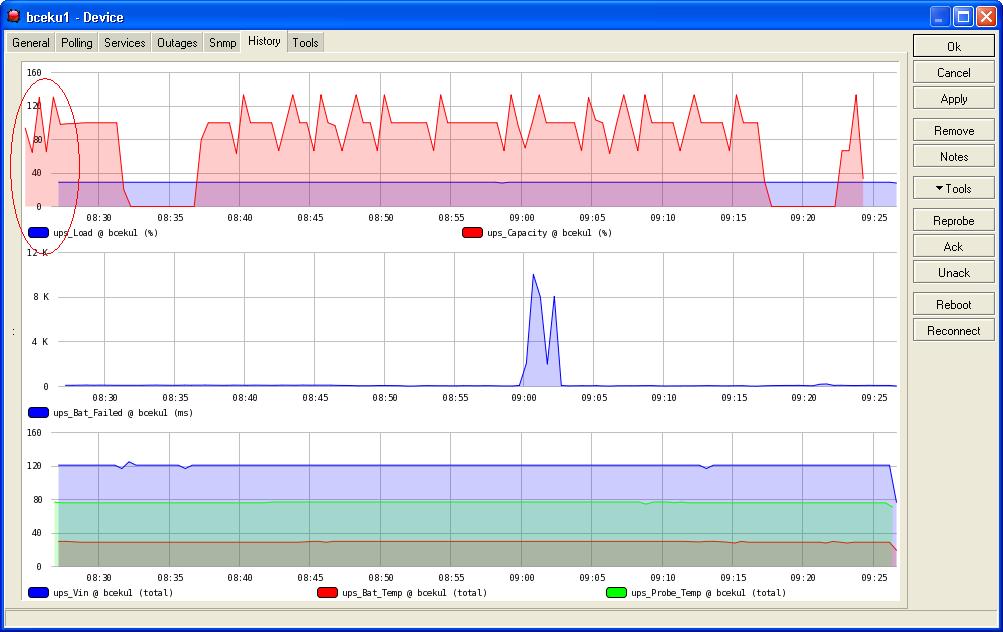The height and width of the screenshot is (632, 1003).
Task: Click the Ack button
Action: click(x=954, y=247)
